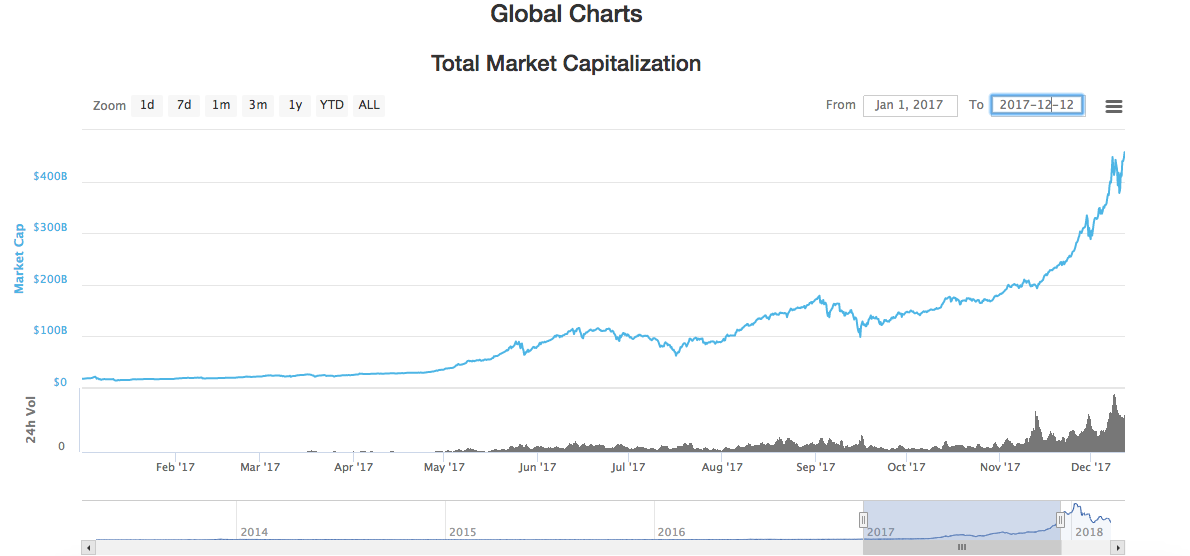
Task: Click the scrollbar right arrow
Action: (x=1117, y=548)
